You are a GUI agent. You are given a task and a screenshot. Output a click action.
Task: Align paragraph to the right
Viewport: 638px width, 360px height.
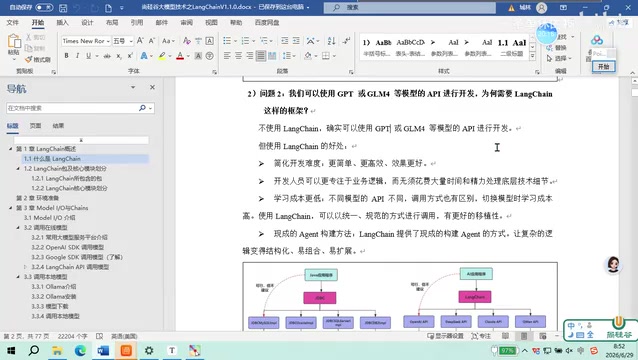(249, 56)
